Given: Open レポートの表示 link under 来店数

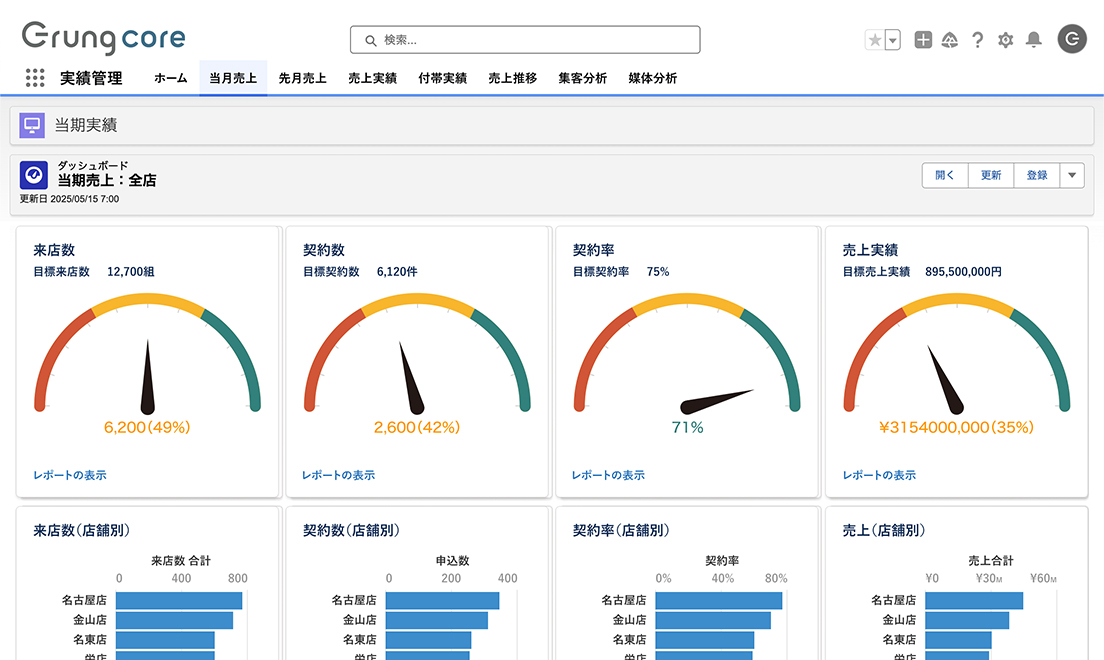Looking at the screenshot, I should pyautogui.click(x=70, y=475).
